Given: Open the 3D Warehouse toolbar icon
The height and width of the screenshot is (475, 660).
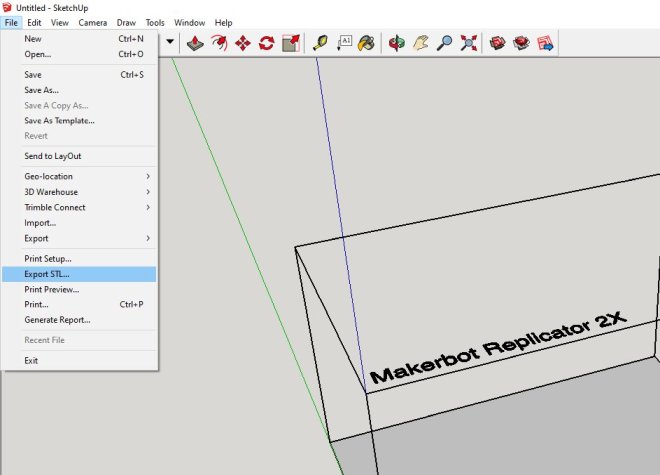Looking at the screenshot, I should (498, 43).
